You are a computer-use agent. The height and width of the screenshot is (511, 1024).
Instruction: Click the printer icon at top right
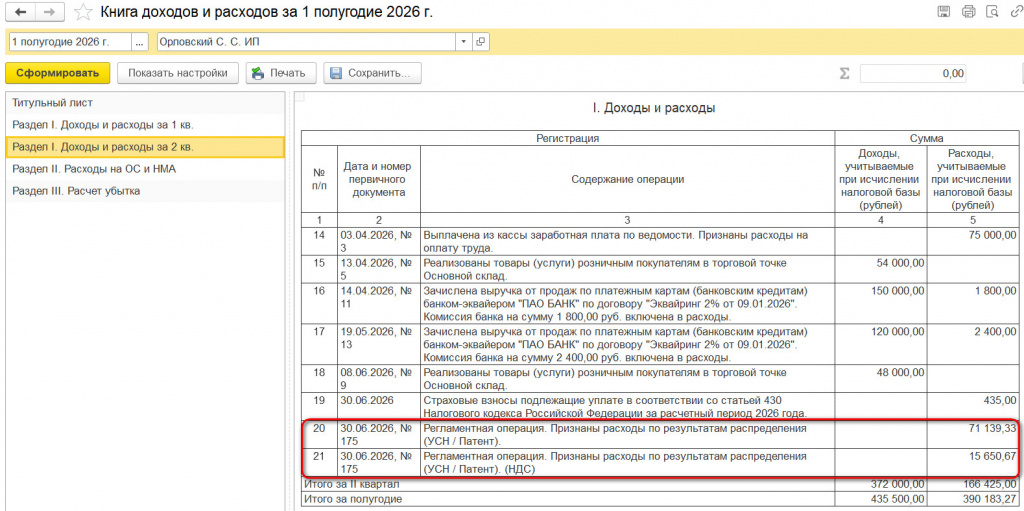pyautogui.click(x=968, y=11)
